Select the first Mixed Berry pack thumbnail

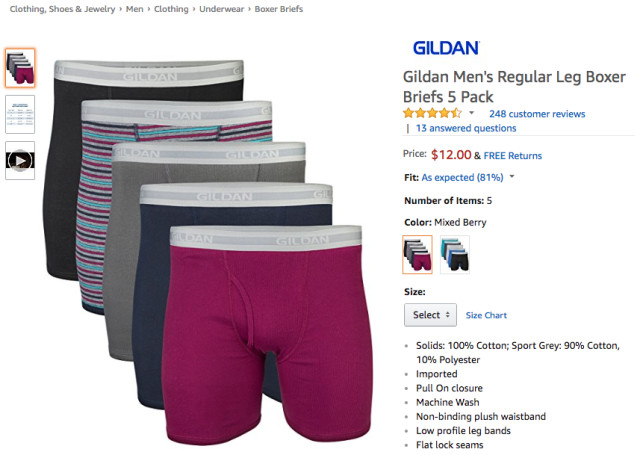pyautogui.click(x=20, y=68)
